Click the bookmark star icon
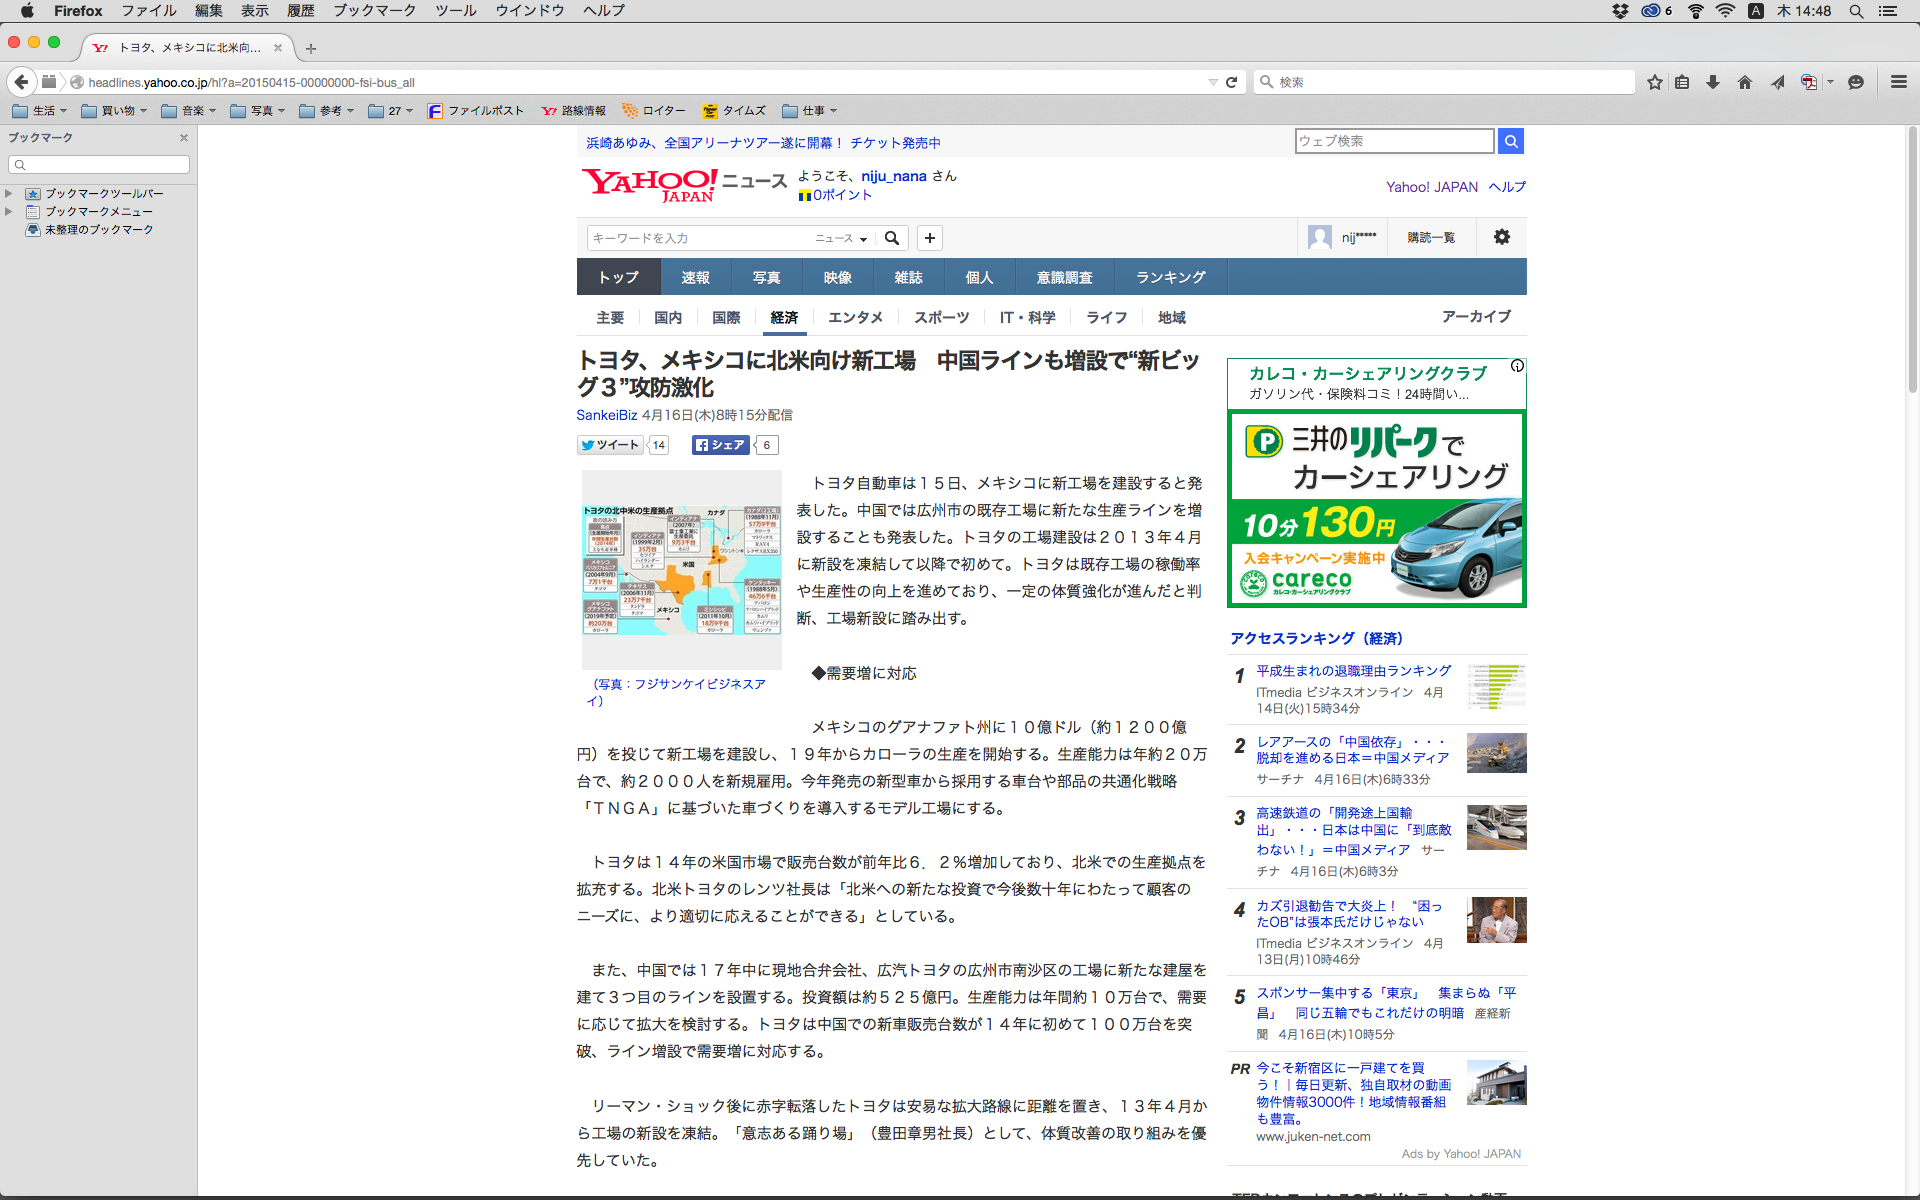 coord(1655,82)
